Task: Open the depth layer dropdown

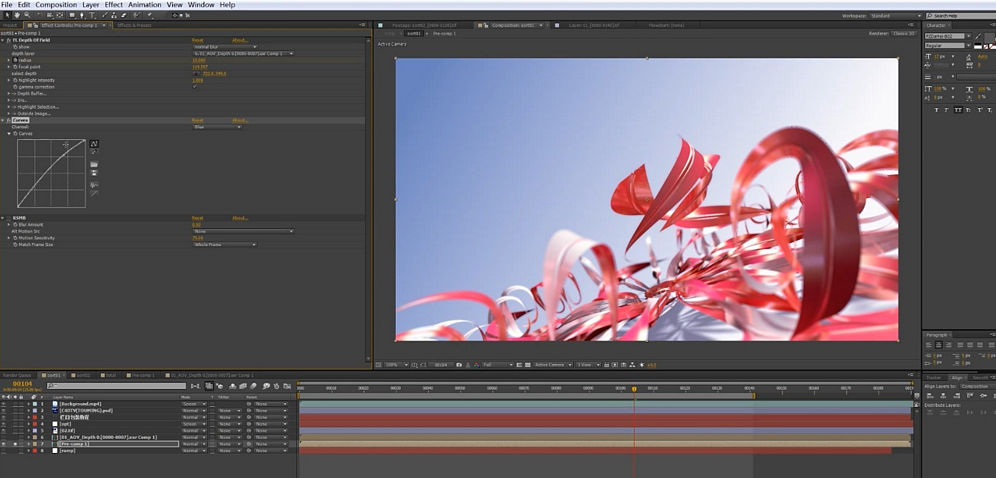Action: 243,53
